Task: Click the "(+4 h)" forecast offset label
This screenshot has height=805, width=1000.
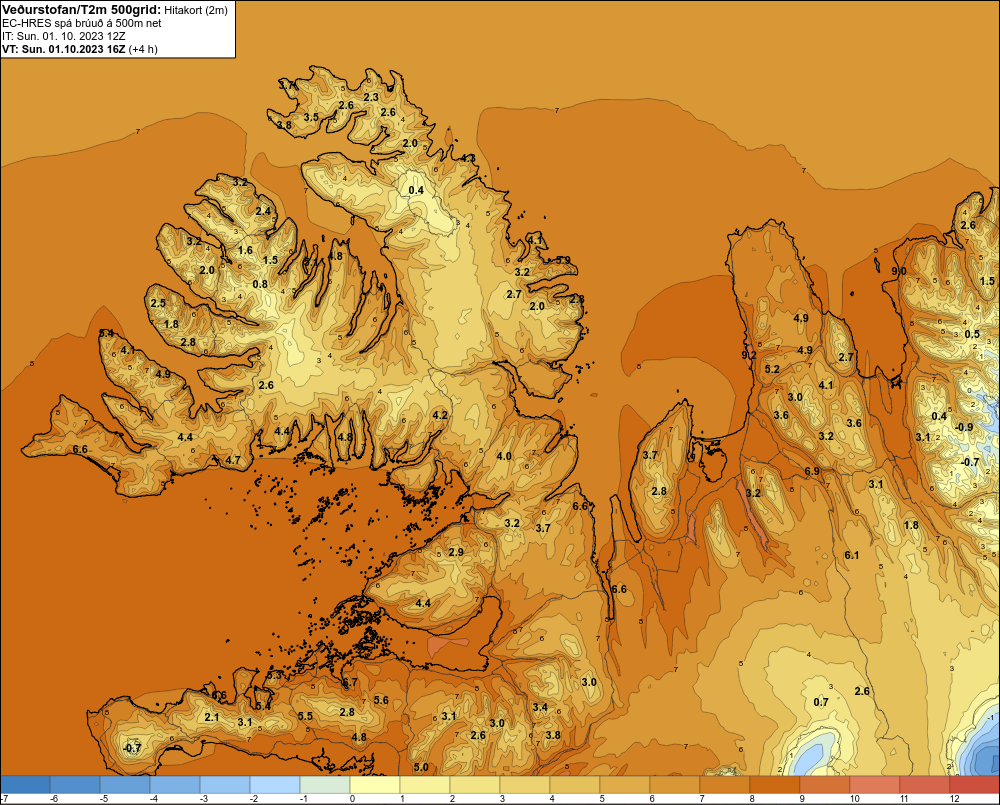Action: tap(143, 49)
